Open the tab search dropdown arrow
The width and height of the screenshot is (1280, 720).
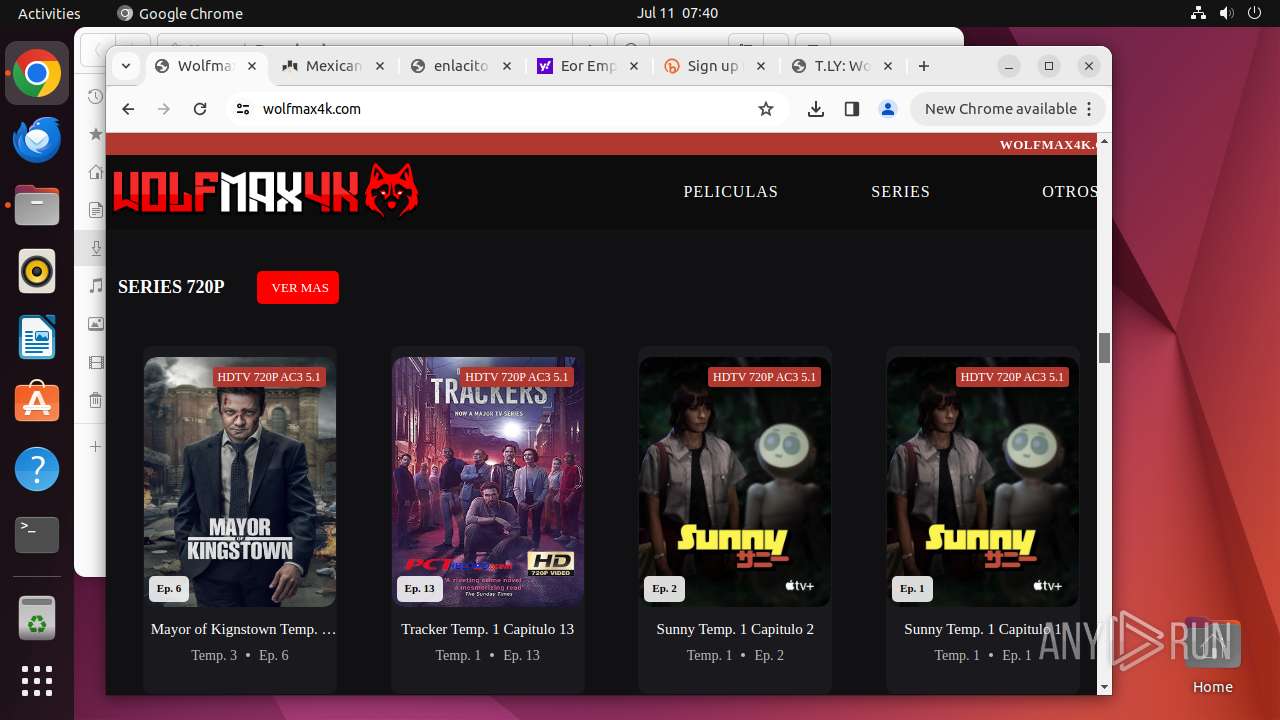tap(125, 66)
